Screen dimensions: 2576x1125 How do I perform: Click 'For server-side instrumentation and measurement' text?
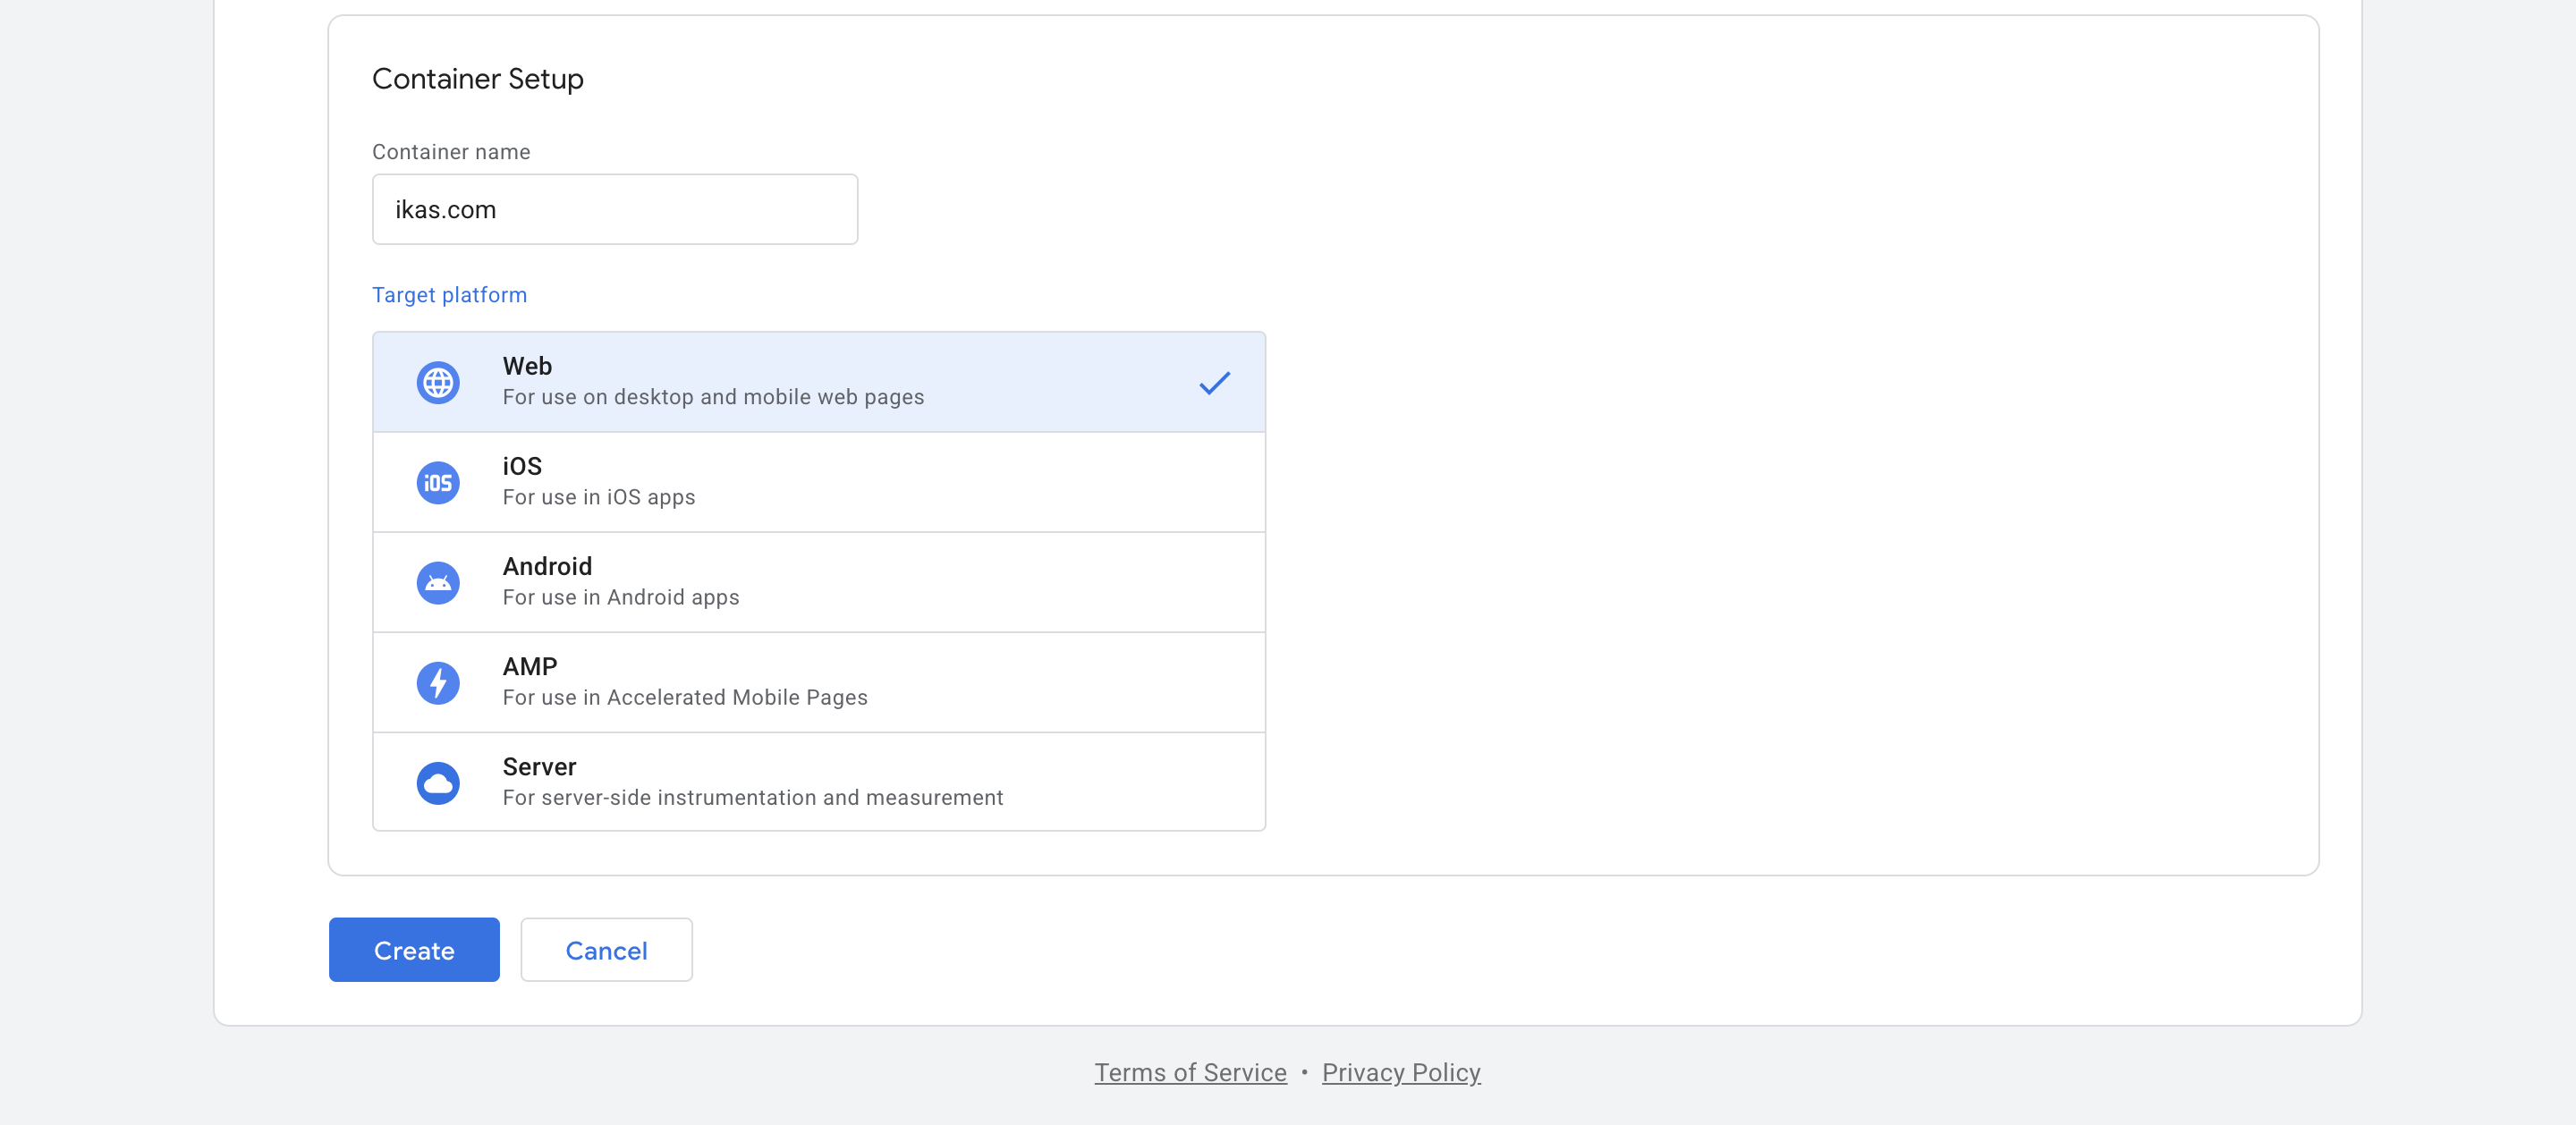click(753, 797)
